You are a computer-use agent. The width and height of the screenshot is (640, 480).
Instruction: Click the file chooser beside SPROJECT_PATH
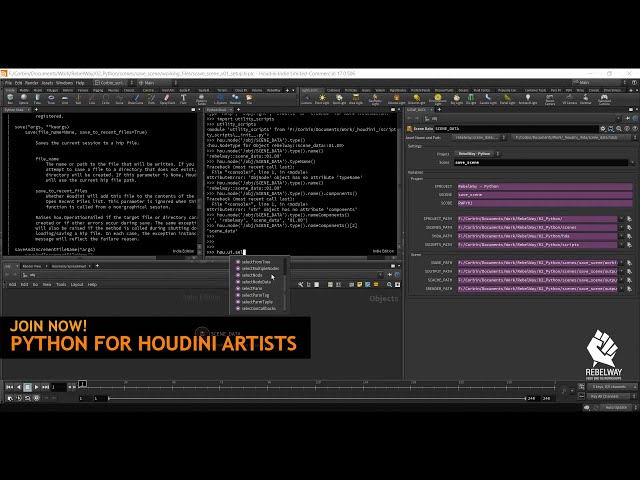pos(629,219)
